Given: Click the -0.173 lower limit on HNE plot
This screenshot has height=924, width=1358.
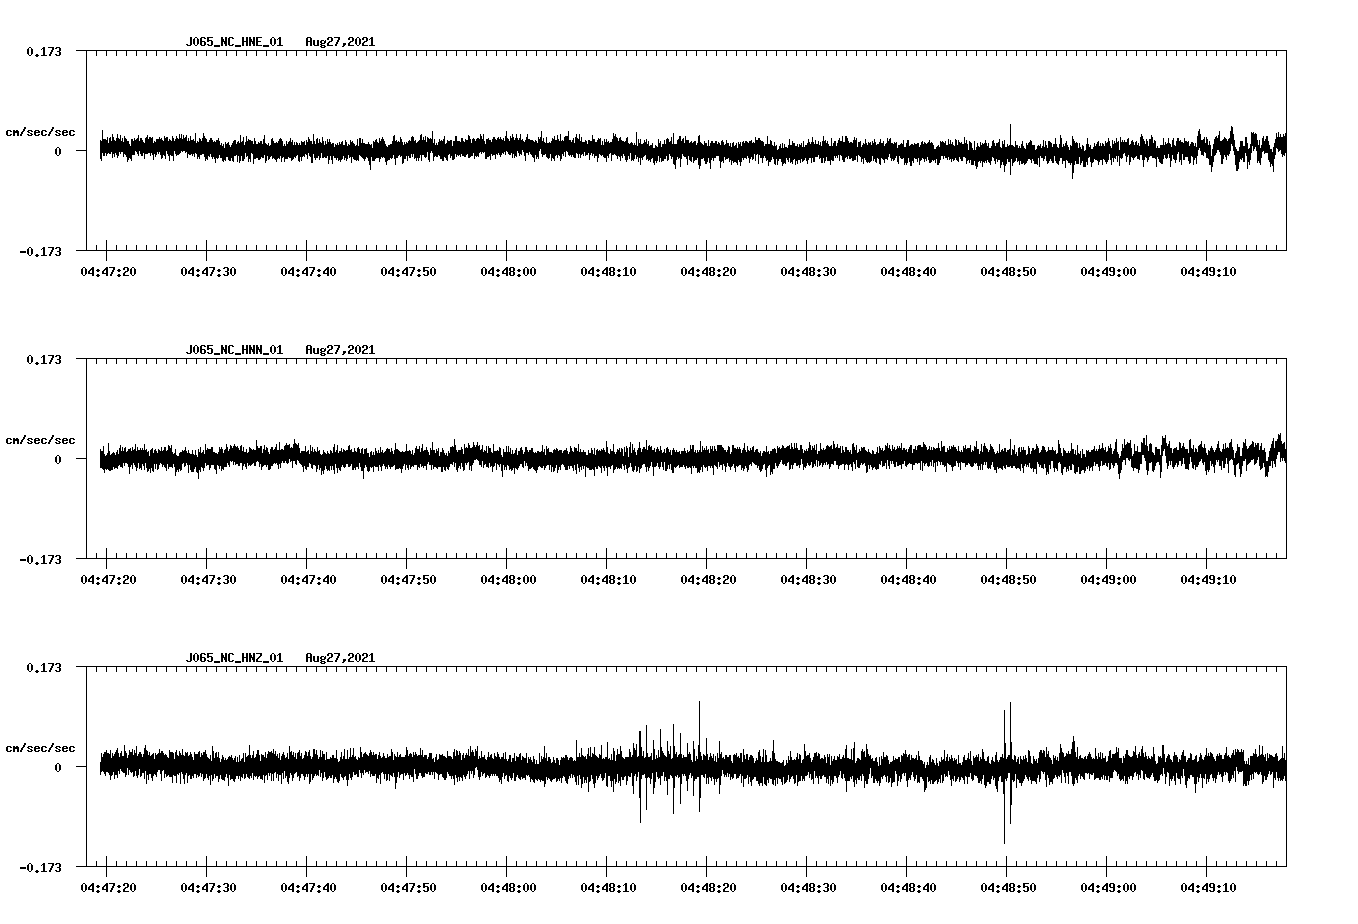Looking at the screenshot, I should pos(40,251).
